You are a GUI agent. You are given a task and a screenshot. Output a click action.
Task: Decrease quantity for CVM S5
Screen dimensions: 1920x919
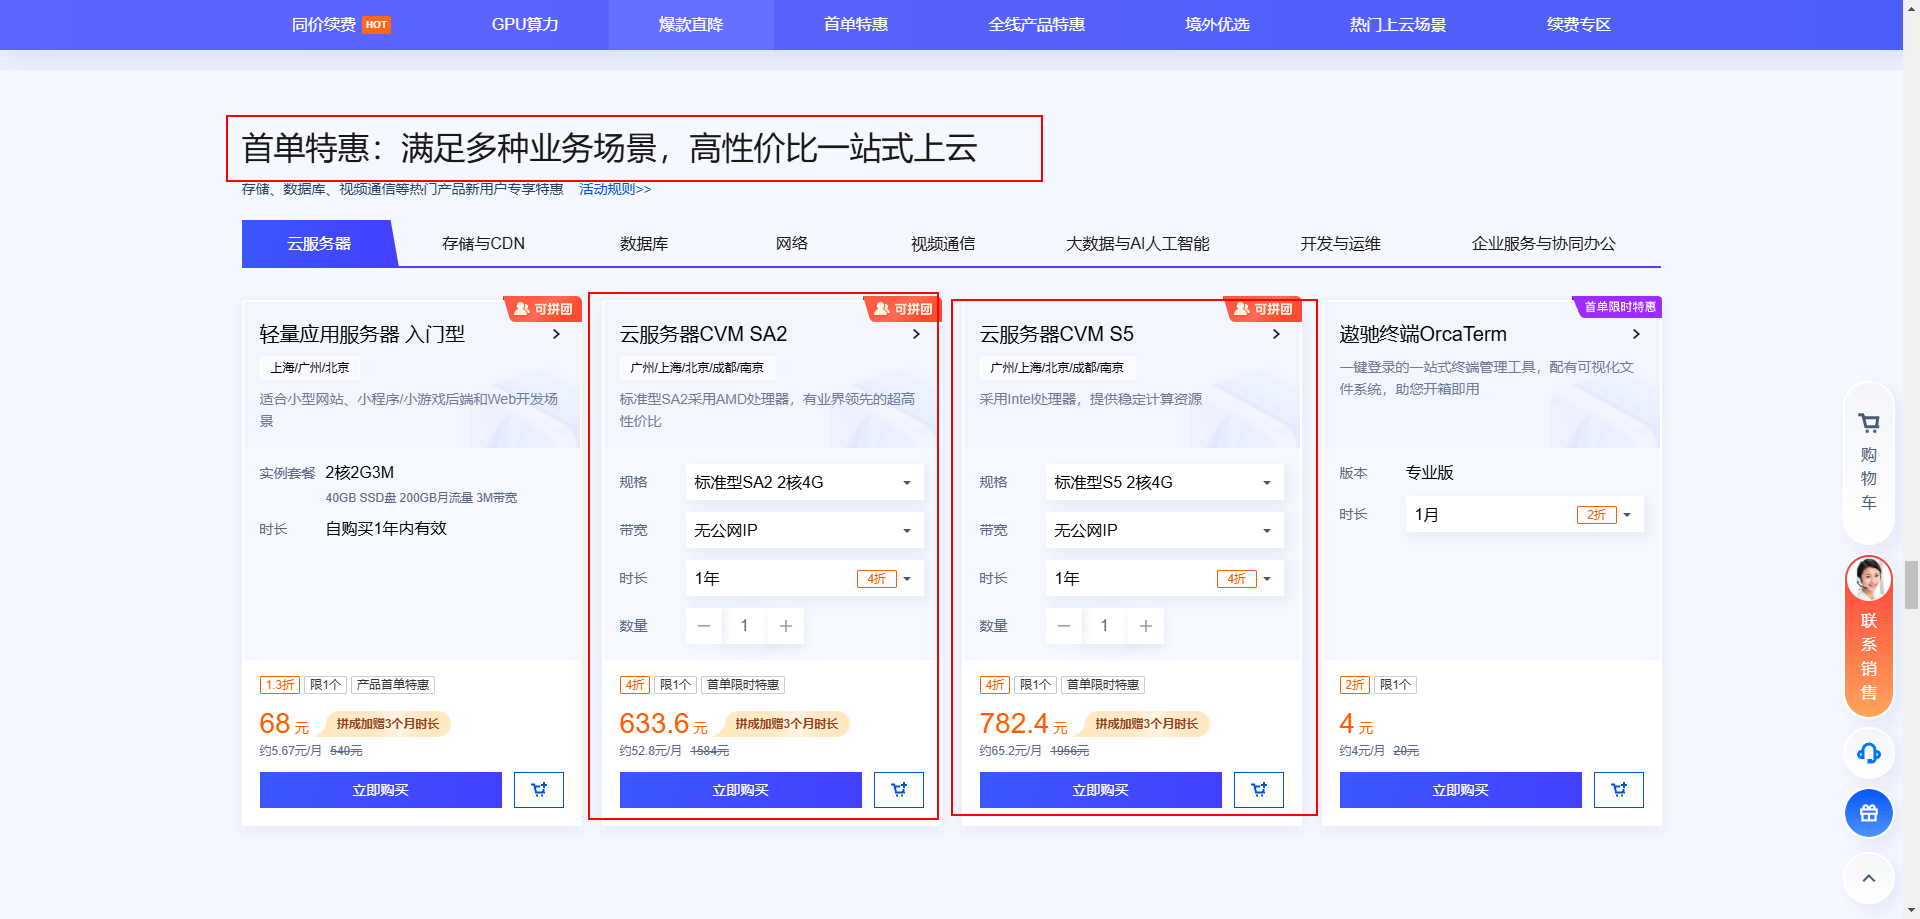(1064, 626)
